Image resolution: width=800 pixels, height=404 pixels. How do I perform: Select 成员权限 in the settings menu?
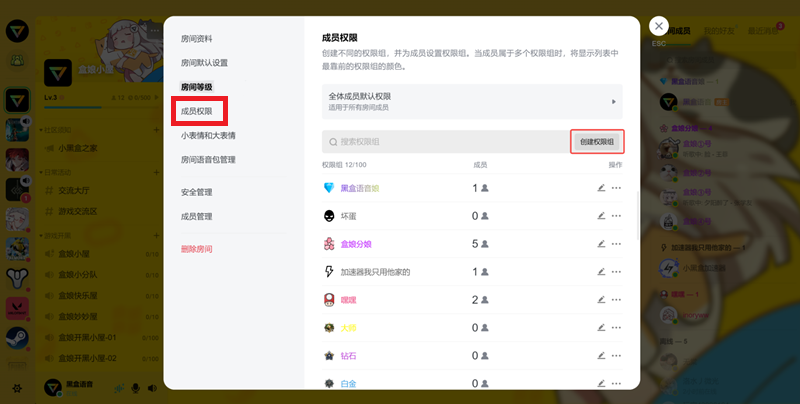pos(196,111)
